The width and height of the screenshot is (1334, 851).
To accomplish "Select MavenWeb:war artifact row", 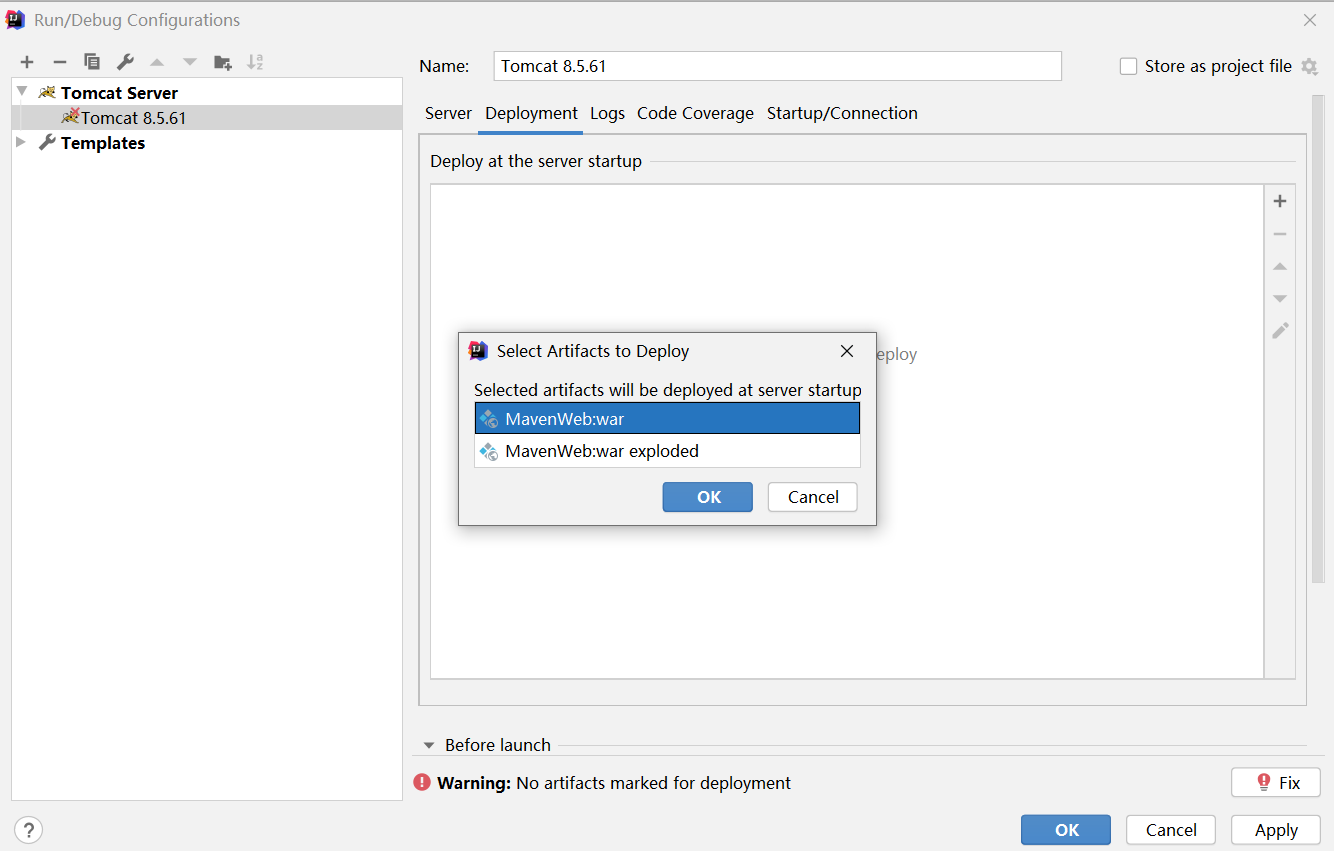I will coord(667,419).
